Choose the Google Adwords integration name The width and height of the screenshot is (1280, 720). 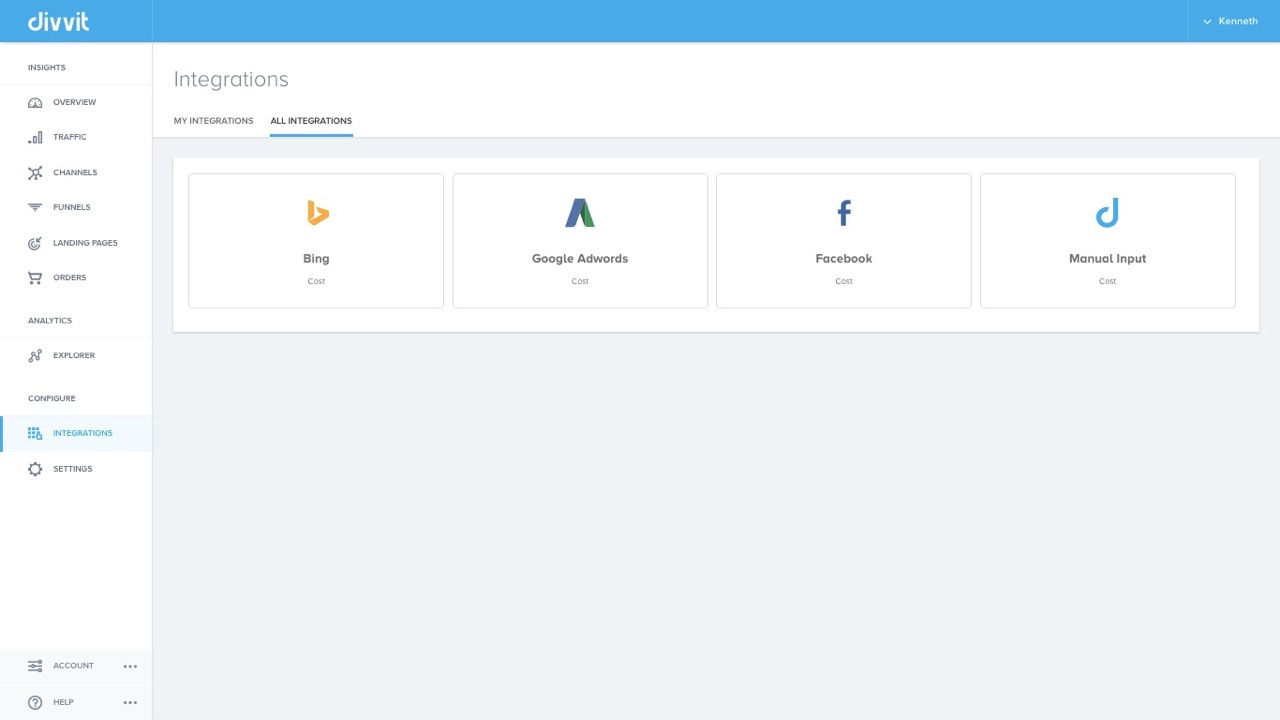pyautogui.click(x=580, y=259)
